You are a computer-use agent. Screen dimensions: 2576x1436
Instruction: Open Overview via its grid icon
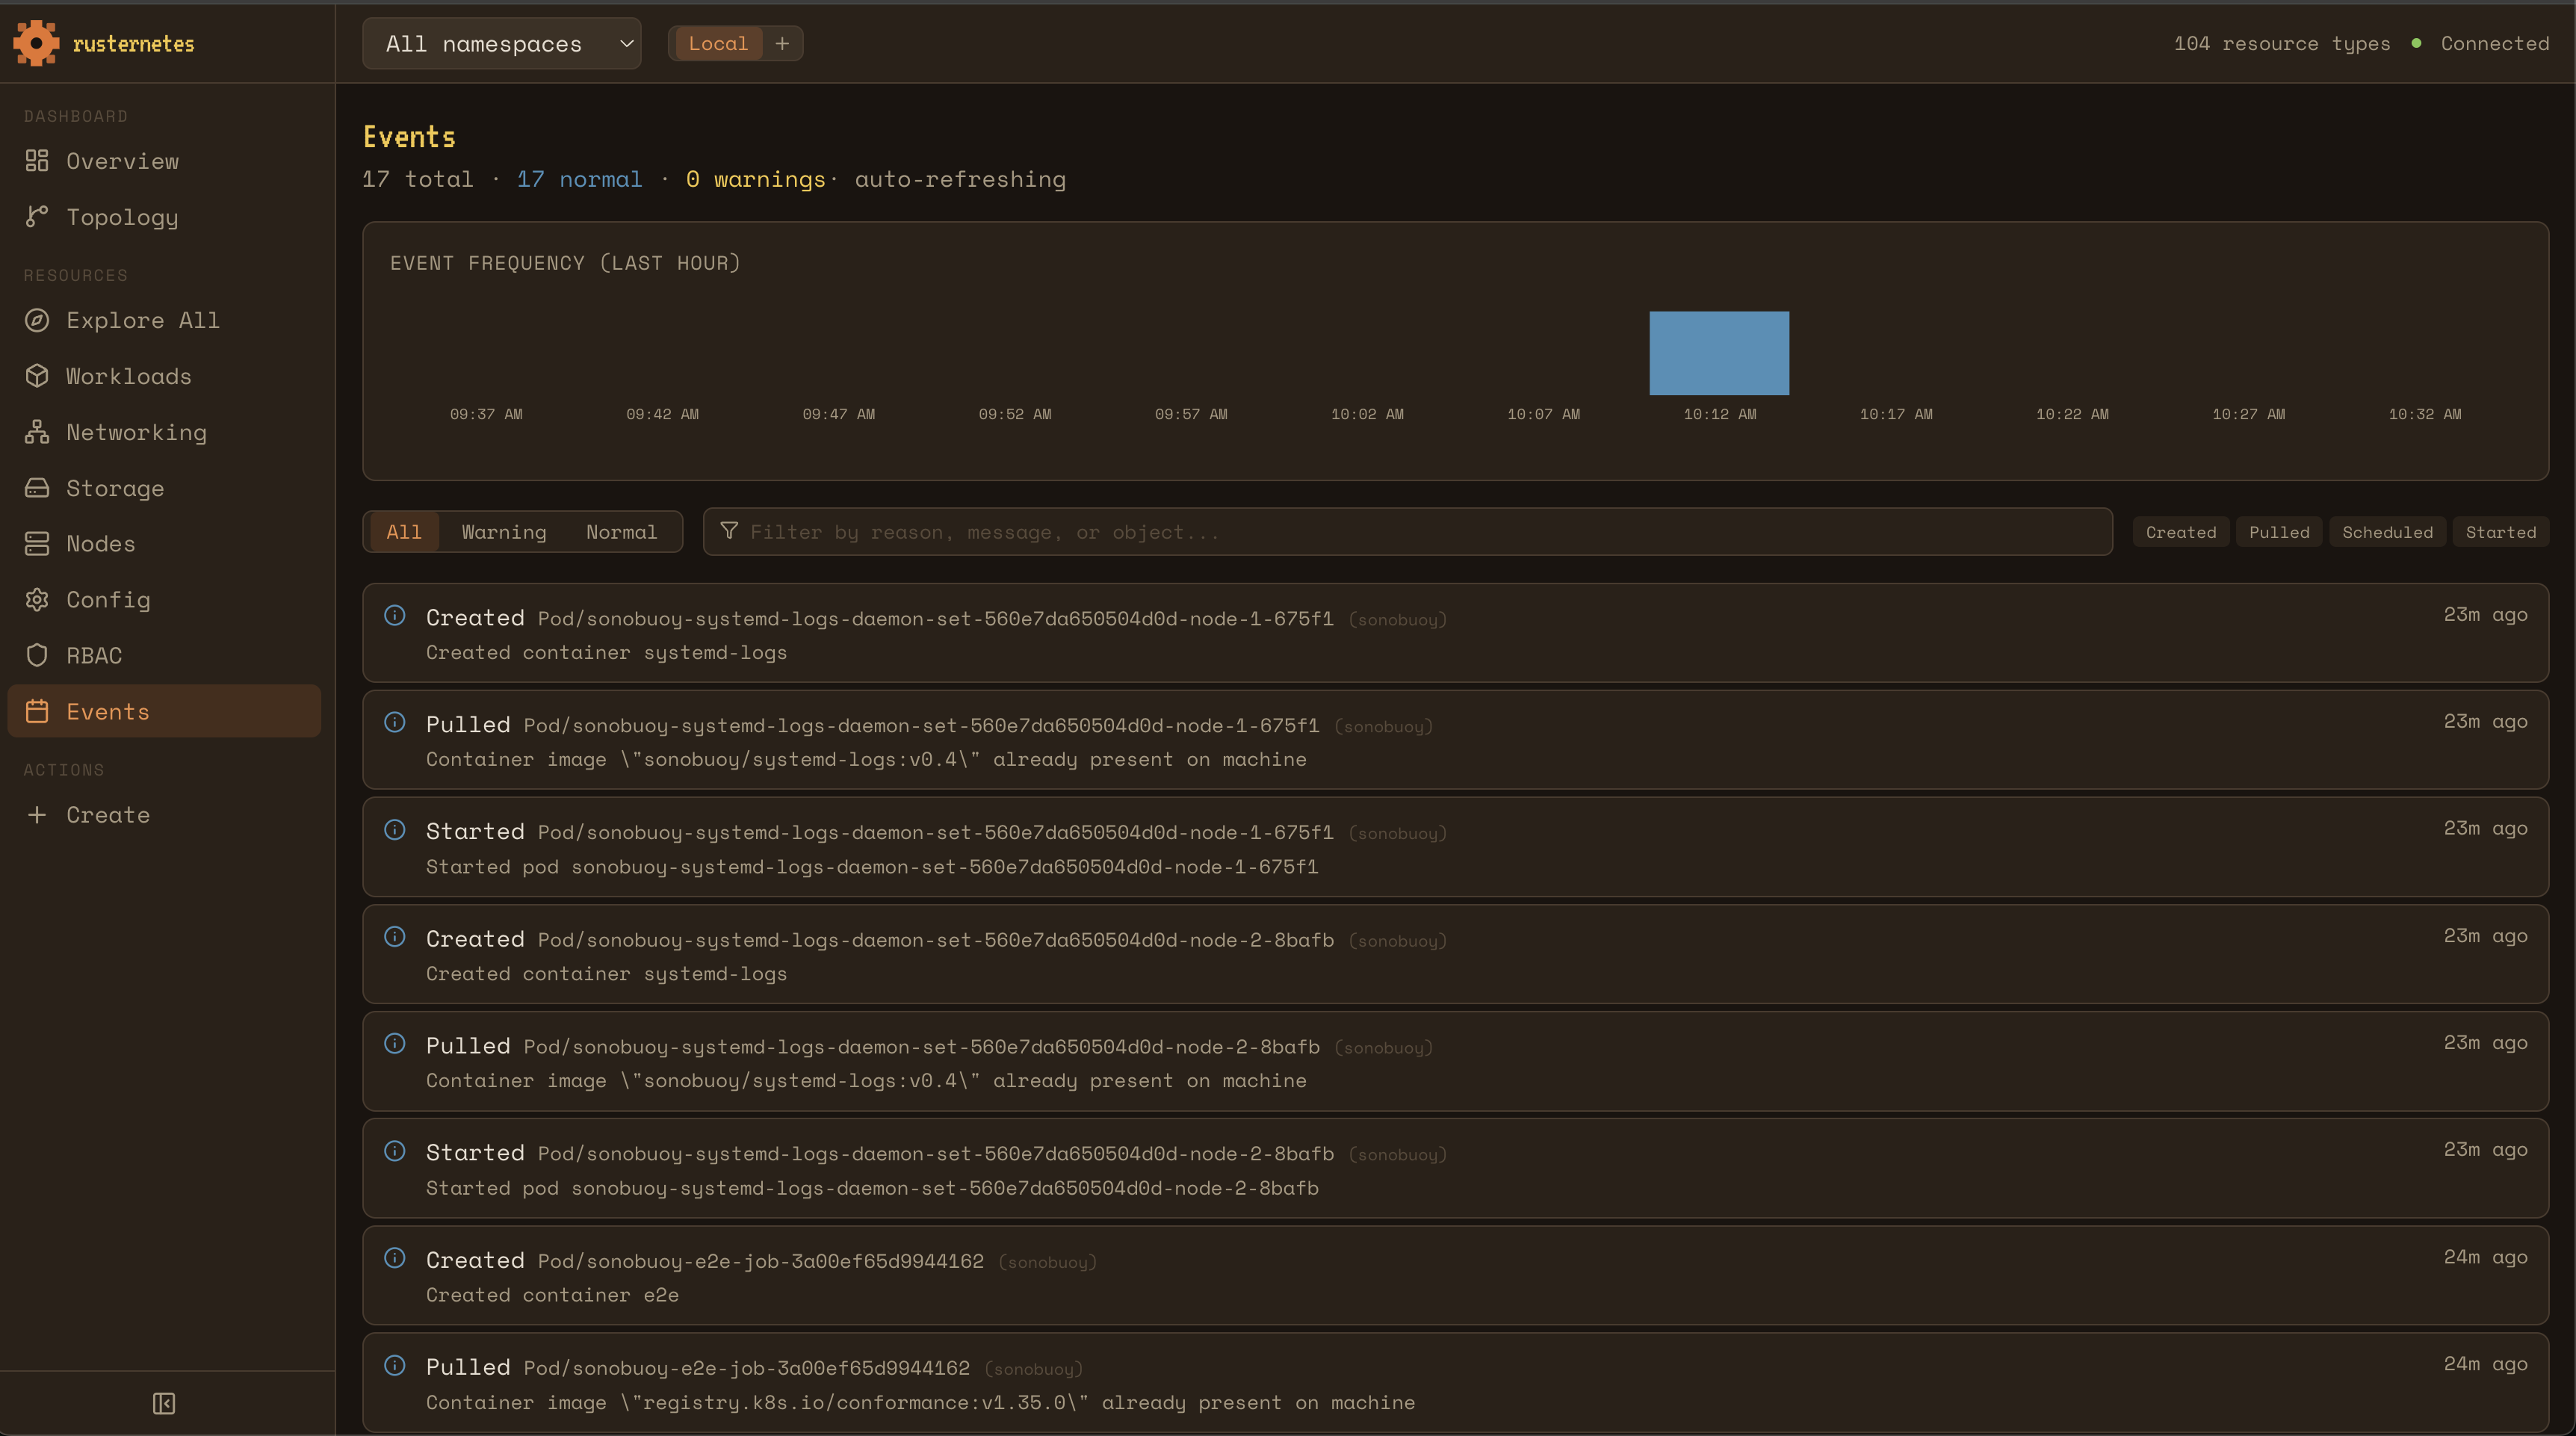pyautogui.click(x=37, y=161)
